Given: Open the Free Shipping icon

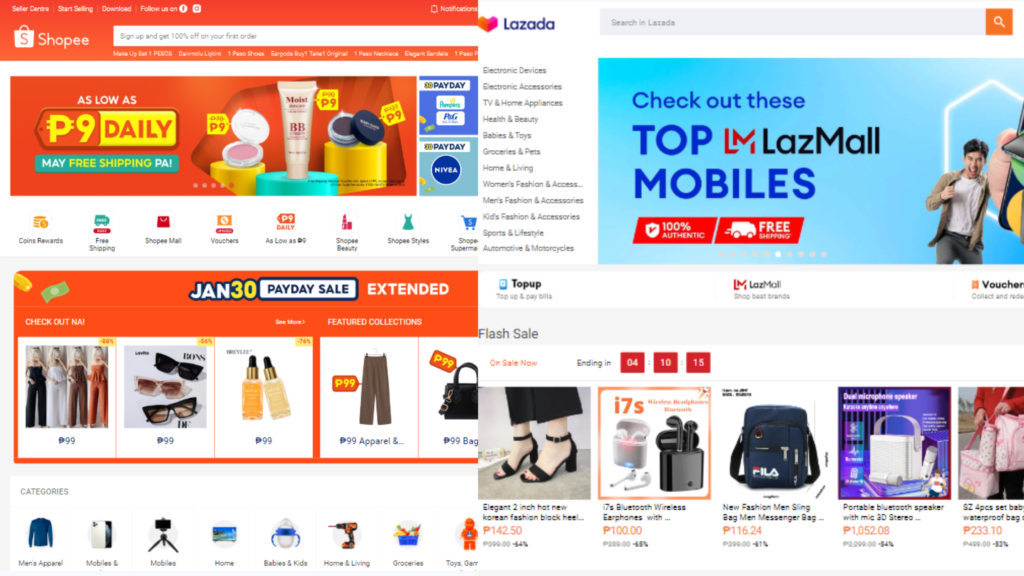Looking at the screenshot, I should click(102, 223).
